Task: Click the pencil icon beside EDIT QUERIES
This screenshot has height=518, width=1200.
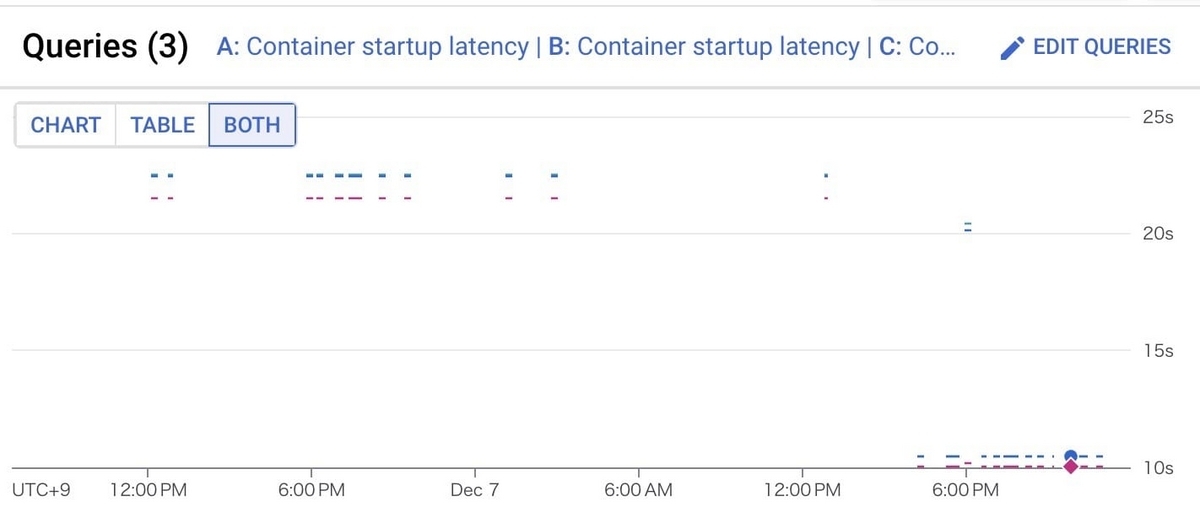Action: click(x=1012, y=48)
